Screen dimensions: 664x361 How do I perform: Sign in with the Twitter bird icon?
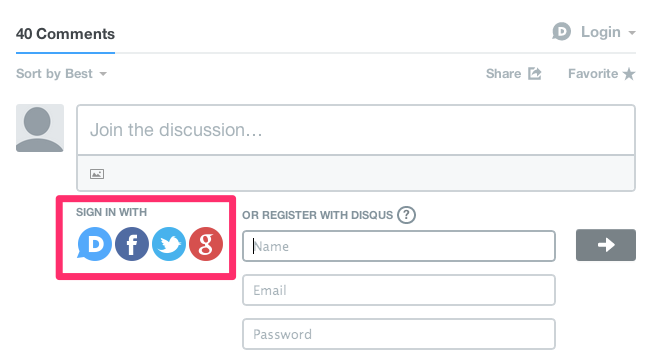(x=169, y=244)
